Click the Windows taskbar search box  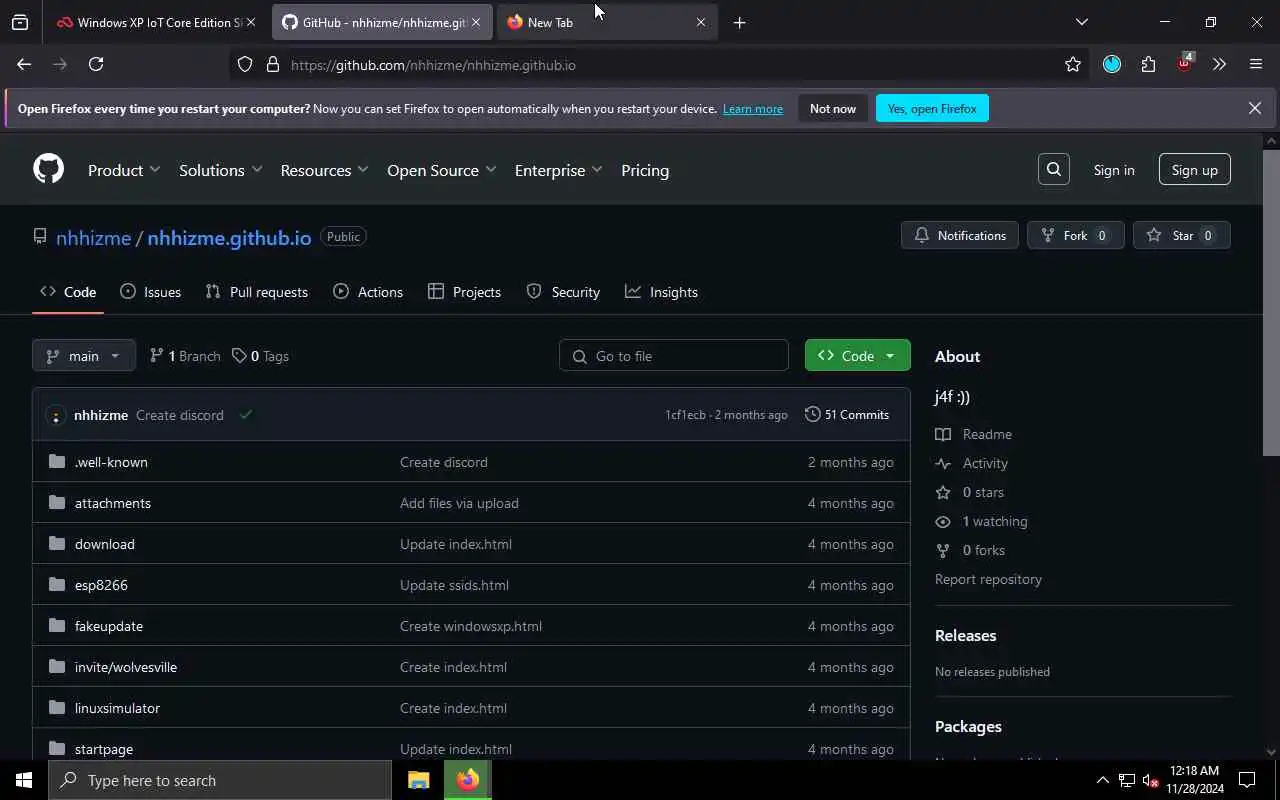click(x=220, y=780)
